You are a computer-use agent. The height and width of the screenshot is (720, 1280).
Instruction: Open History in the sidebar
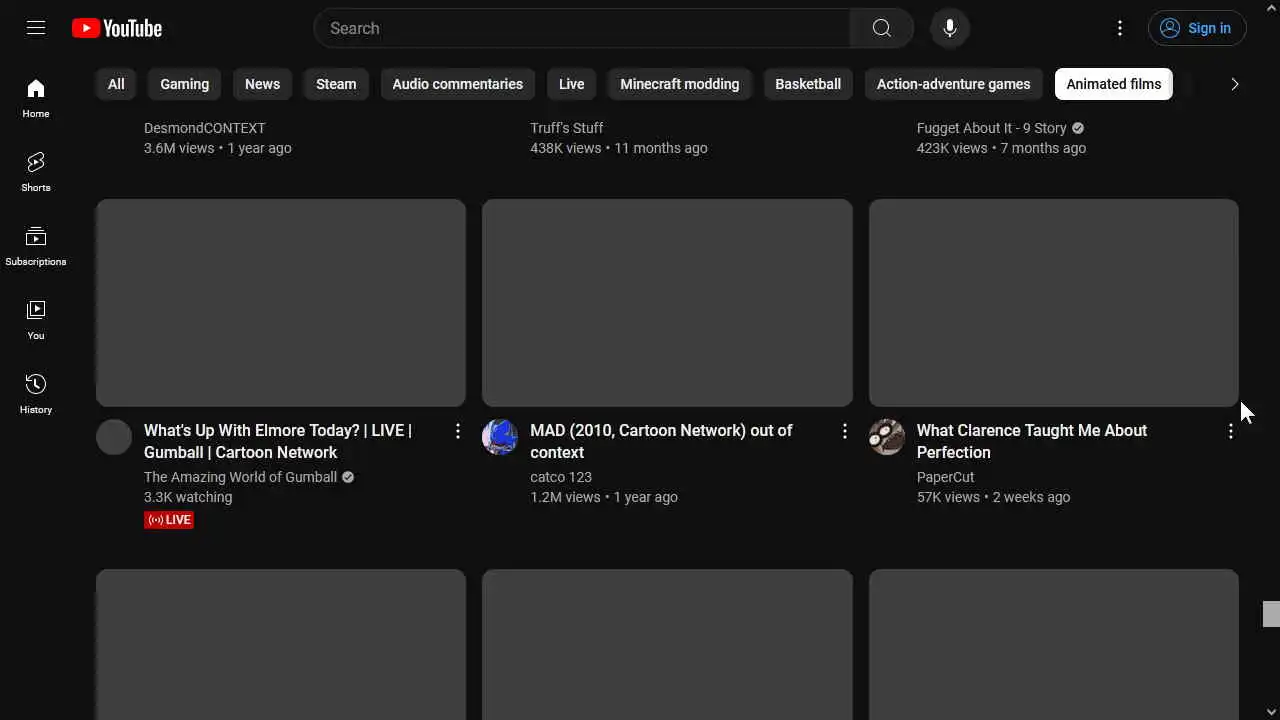point(36,395)
